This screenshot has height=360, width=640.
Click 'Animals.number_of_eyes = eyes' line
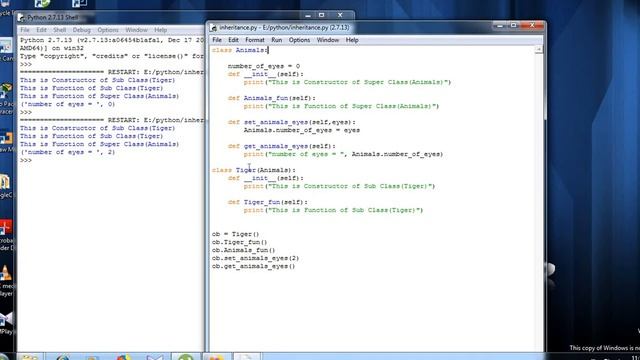(302, 130)
